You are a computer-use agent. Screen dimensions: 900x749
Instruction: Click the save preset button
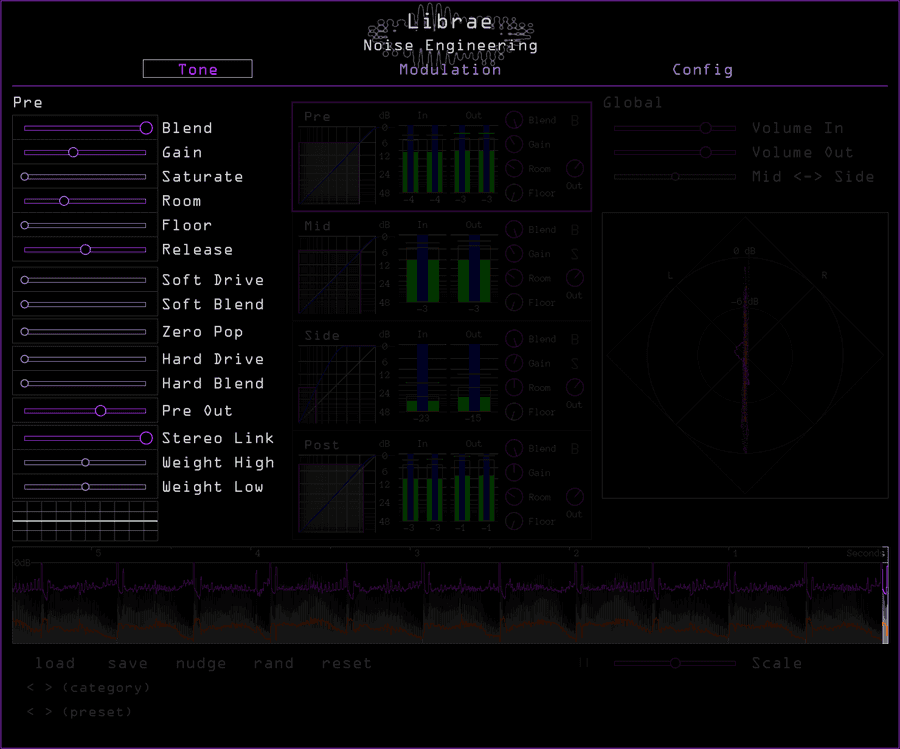(x=127, y=663)
